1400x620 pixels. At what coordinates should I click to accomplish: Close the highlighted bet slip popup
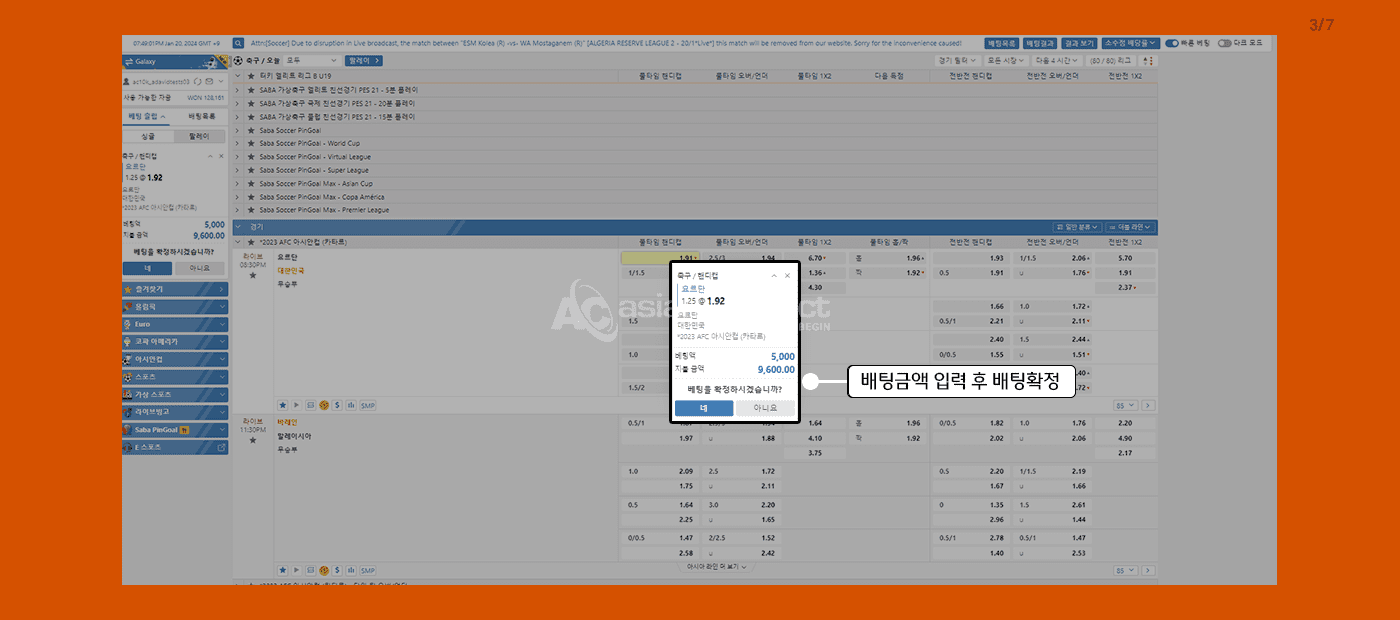[x=787, y=275]
